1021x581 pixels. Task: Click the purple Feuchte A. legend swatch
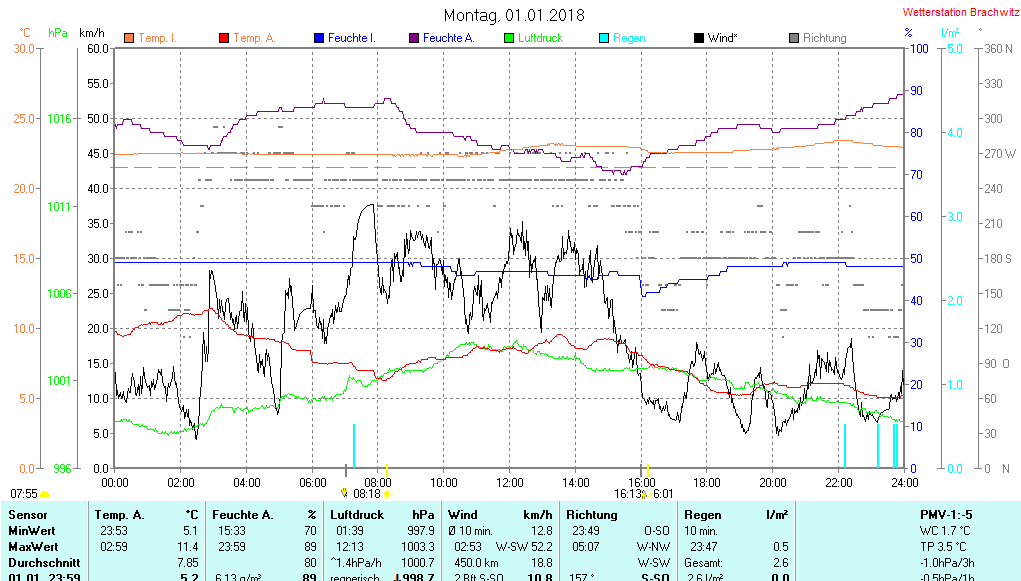(413, 38)
